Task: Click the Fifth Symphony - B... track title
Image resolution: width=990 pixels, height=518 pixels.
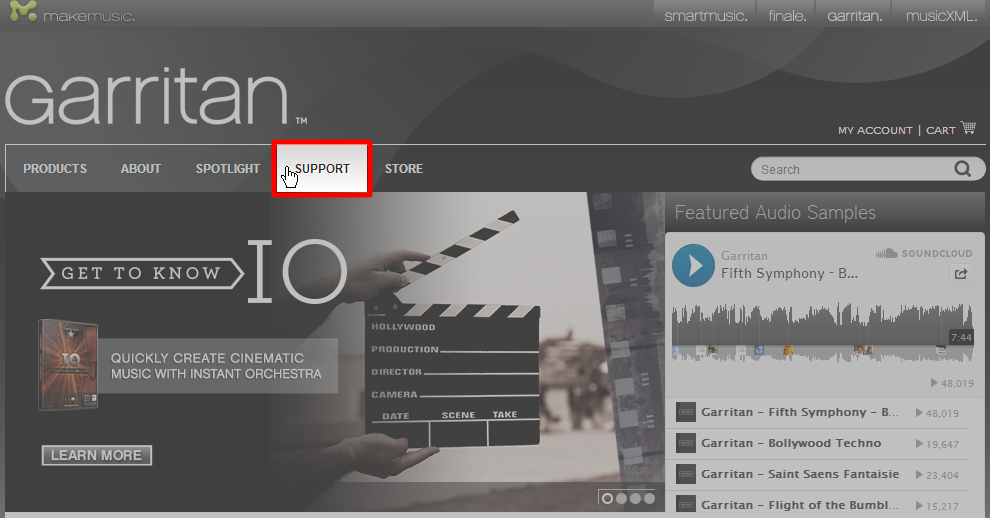Action: pos(789,274)
